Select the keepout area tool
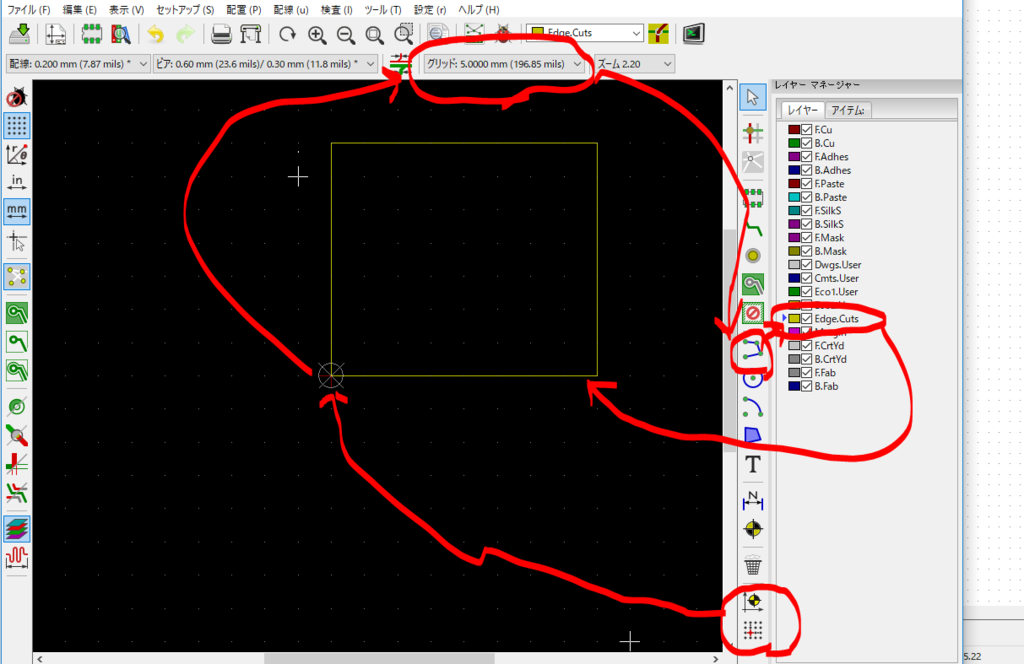1024x664 pixels. pyautogui.click(x=753, y=313)
